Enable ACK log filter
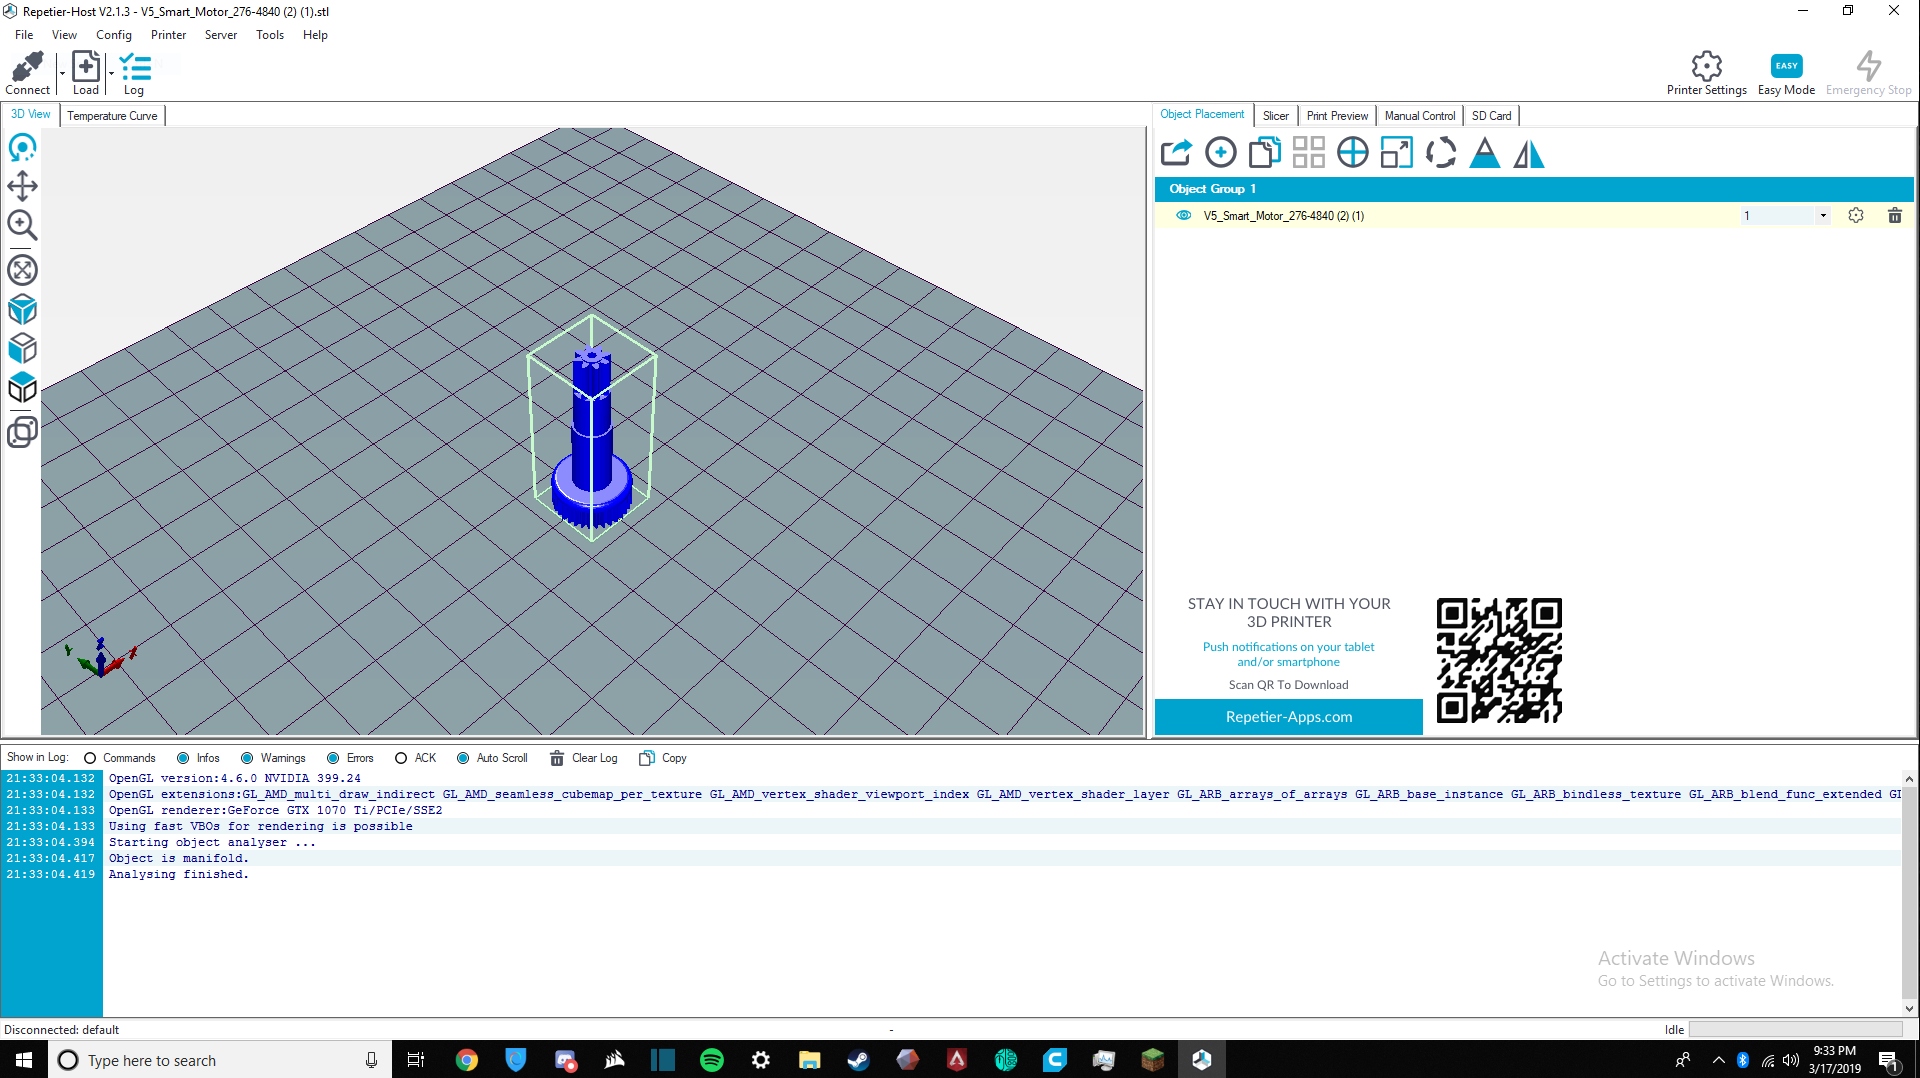Screen dimensions: 1920x1078 click(401, 758)
